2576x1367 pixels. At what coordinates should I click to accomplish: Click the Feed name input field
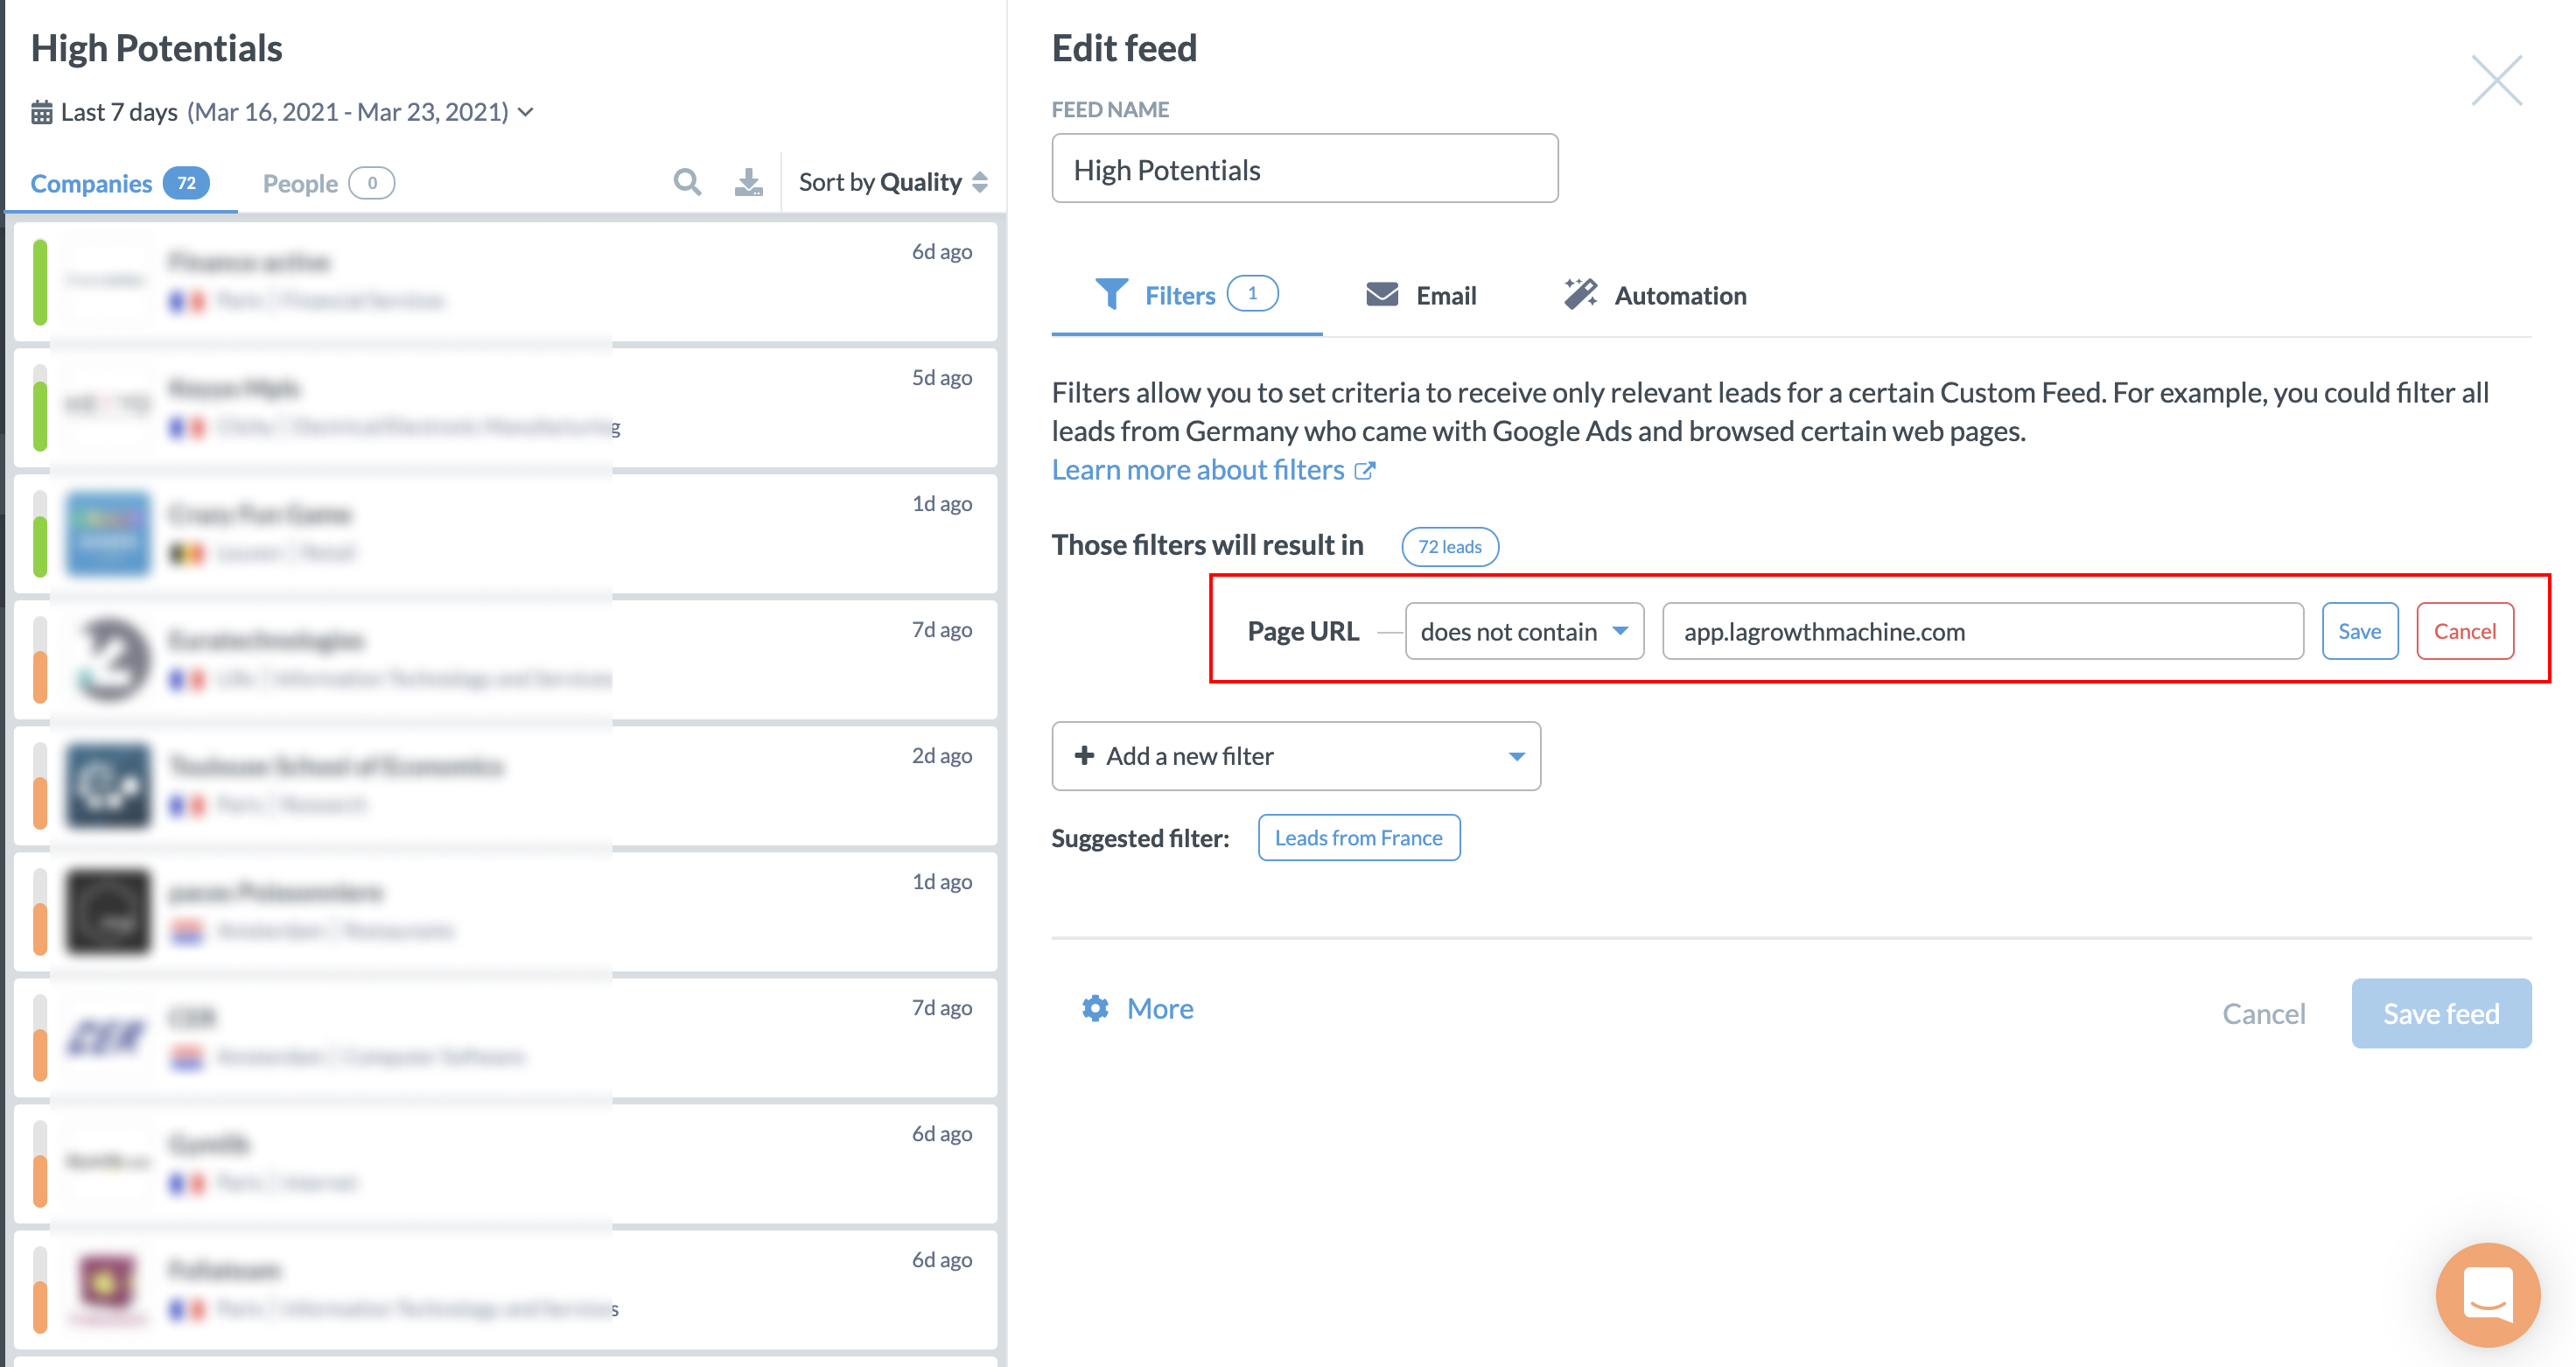tap(1304, 169)
